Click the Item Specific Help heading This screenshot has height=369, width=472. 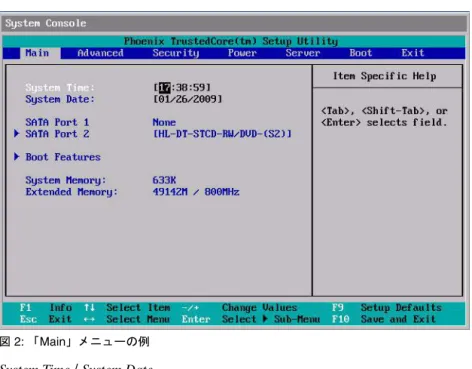[384, 76]
